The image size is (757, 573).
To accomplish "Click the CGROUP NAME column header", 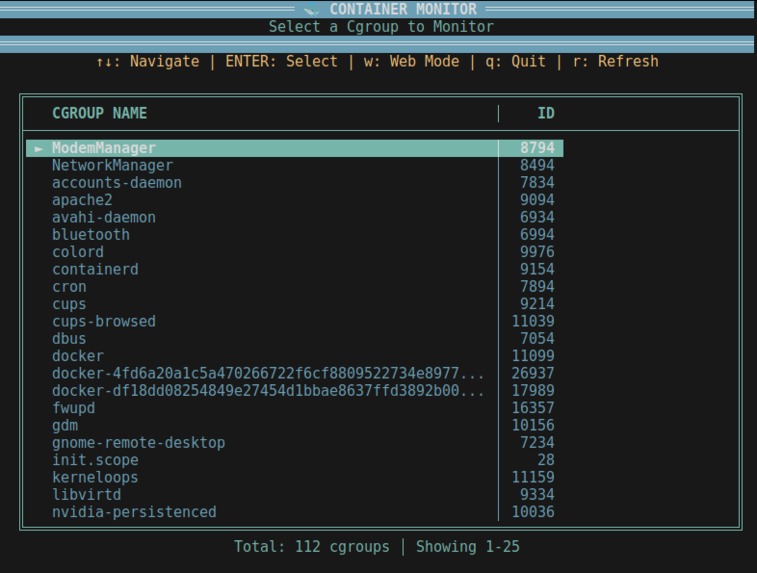I will [99, 113].
